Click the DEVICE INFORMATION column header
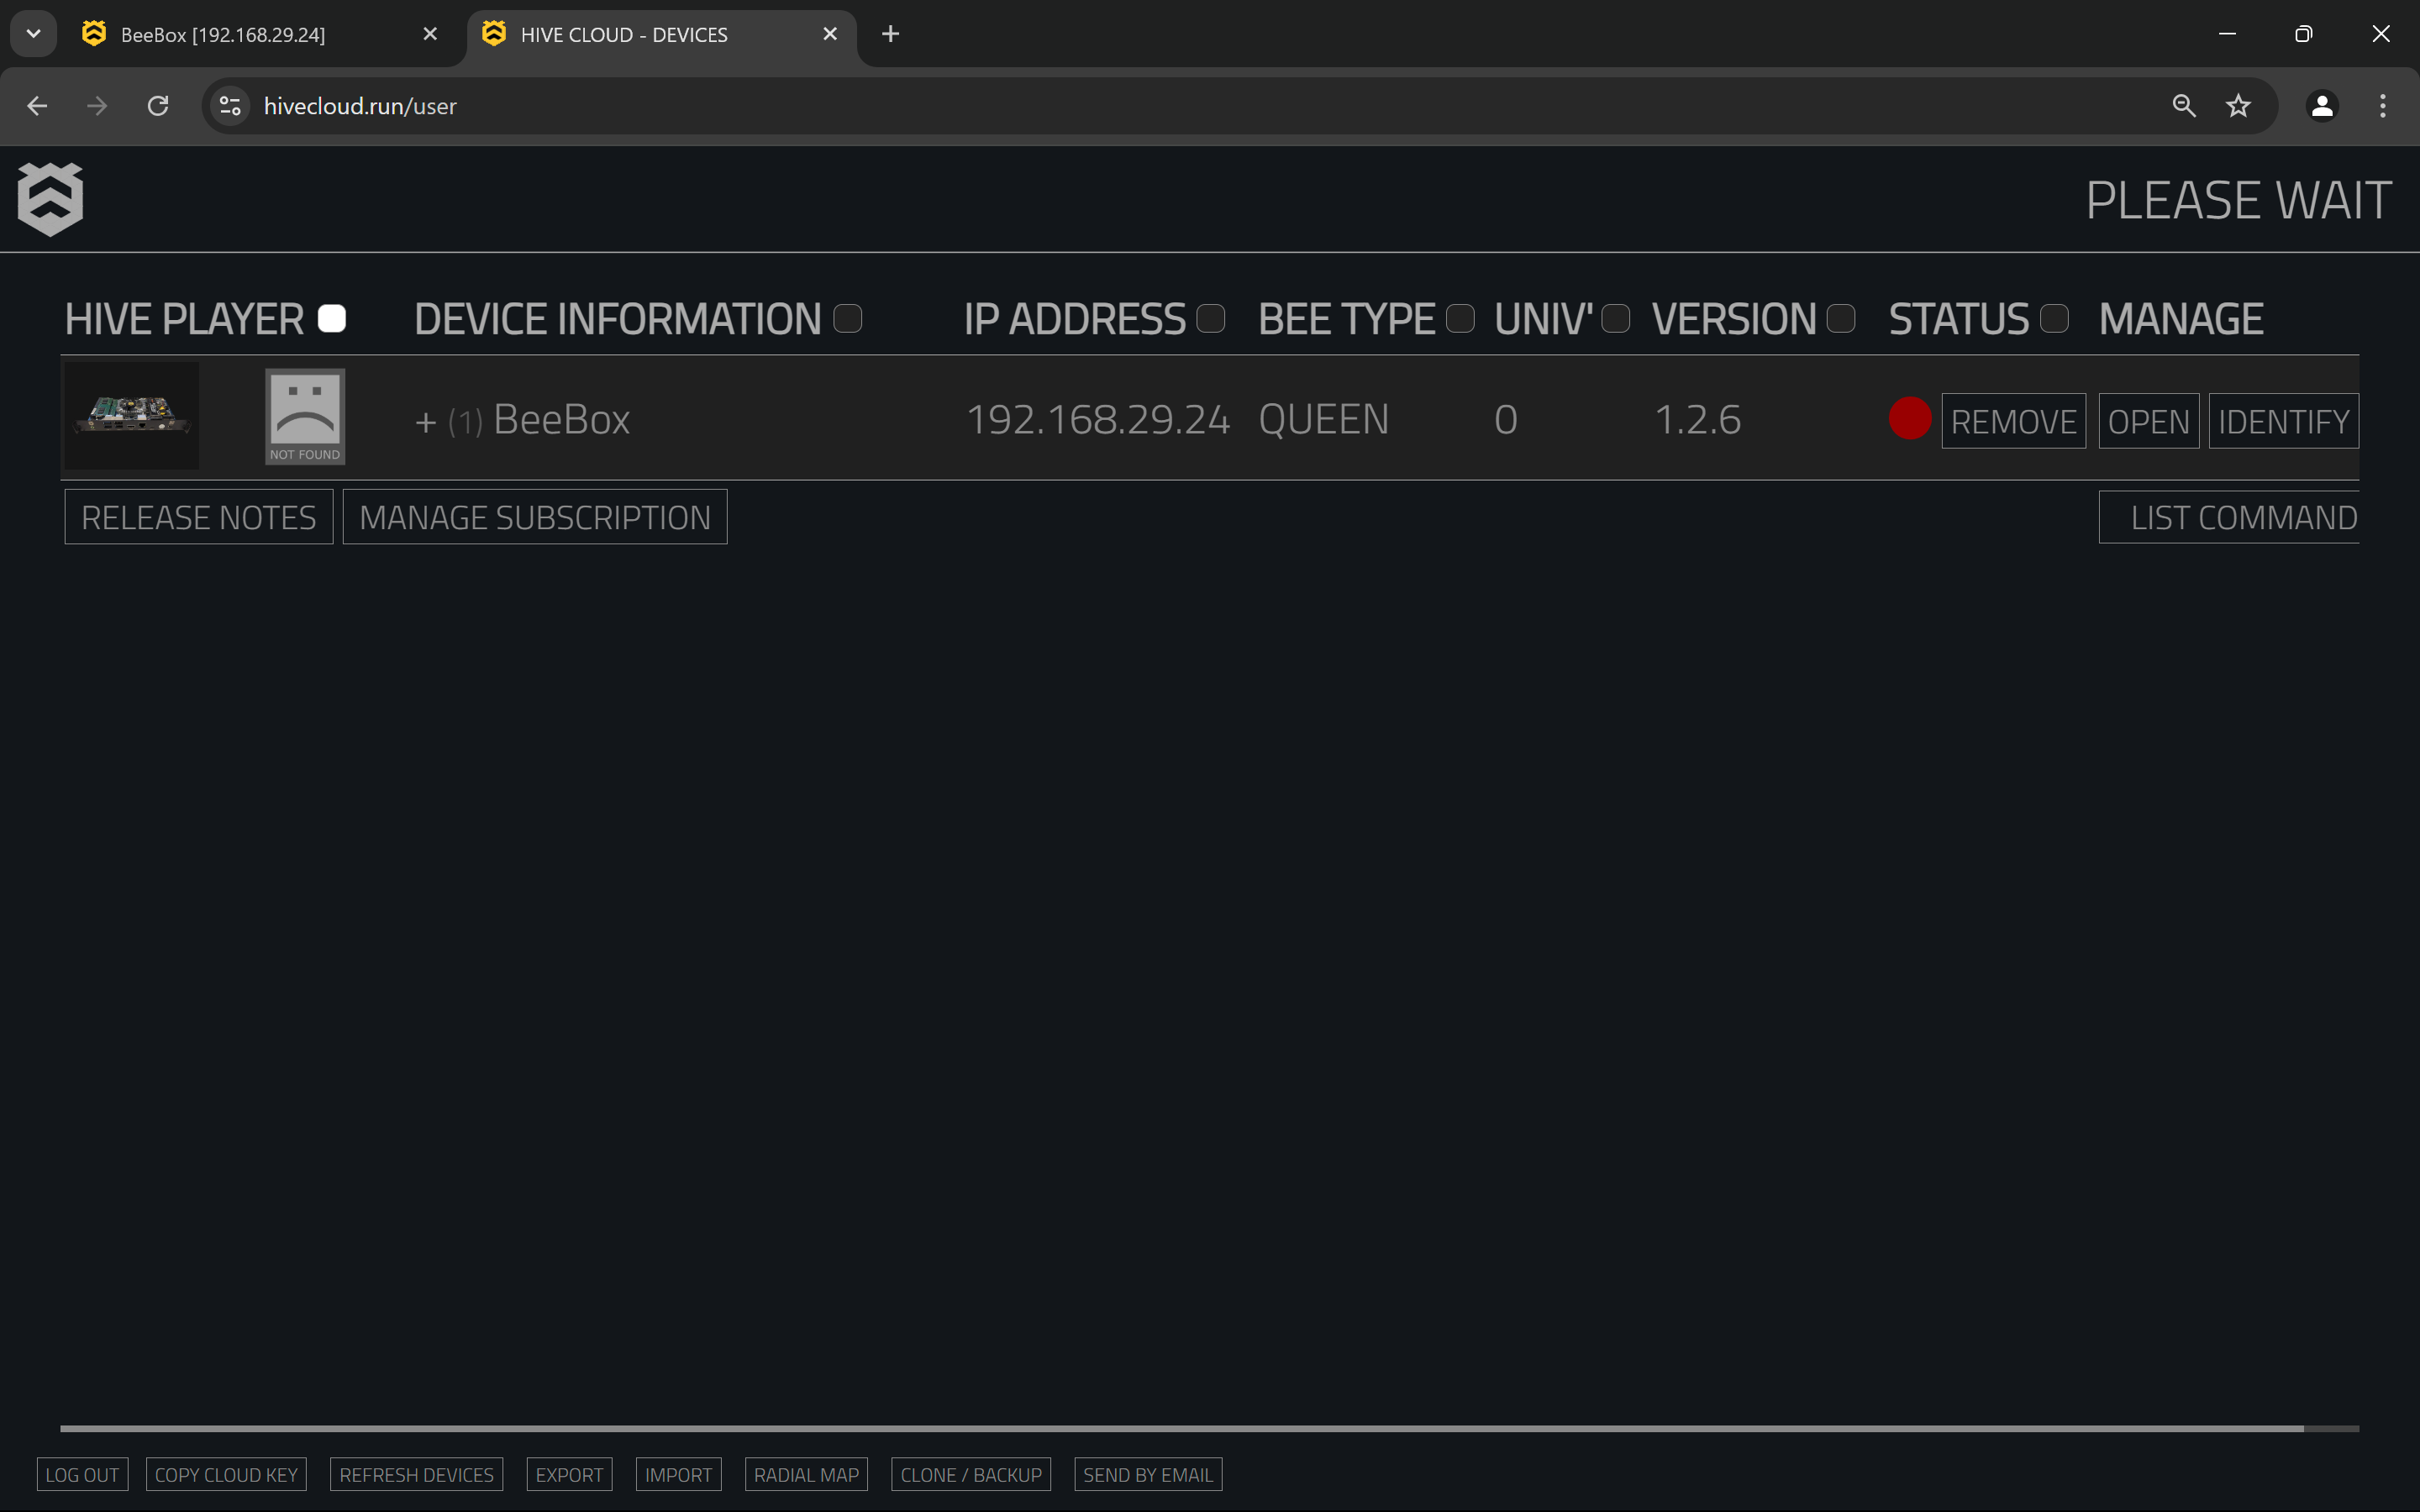Image resolution: width=2420 pixels, height=1512 pixels. 617,320
